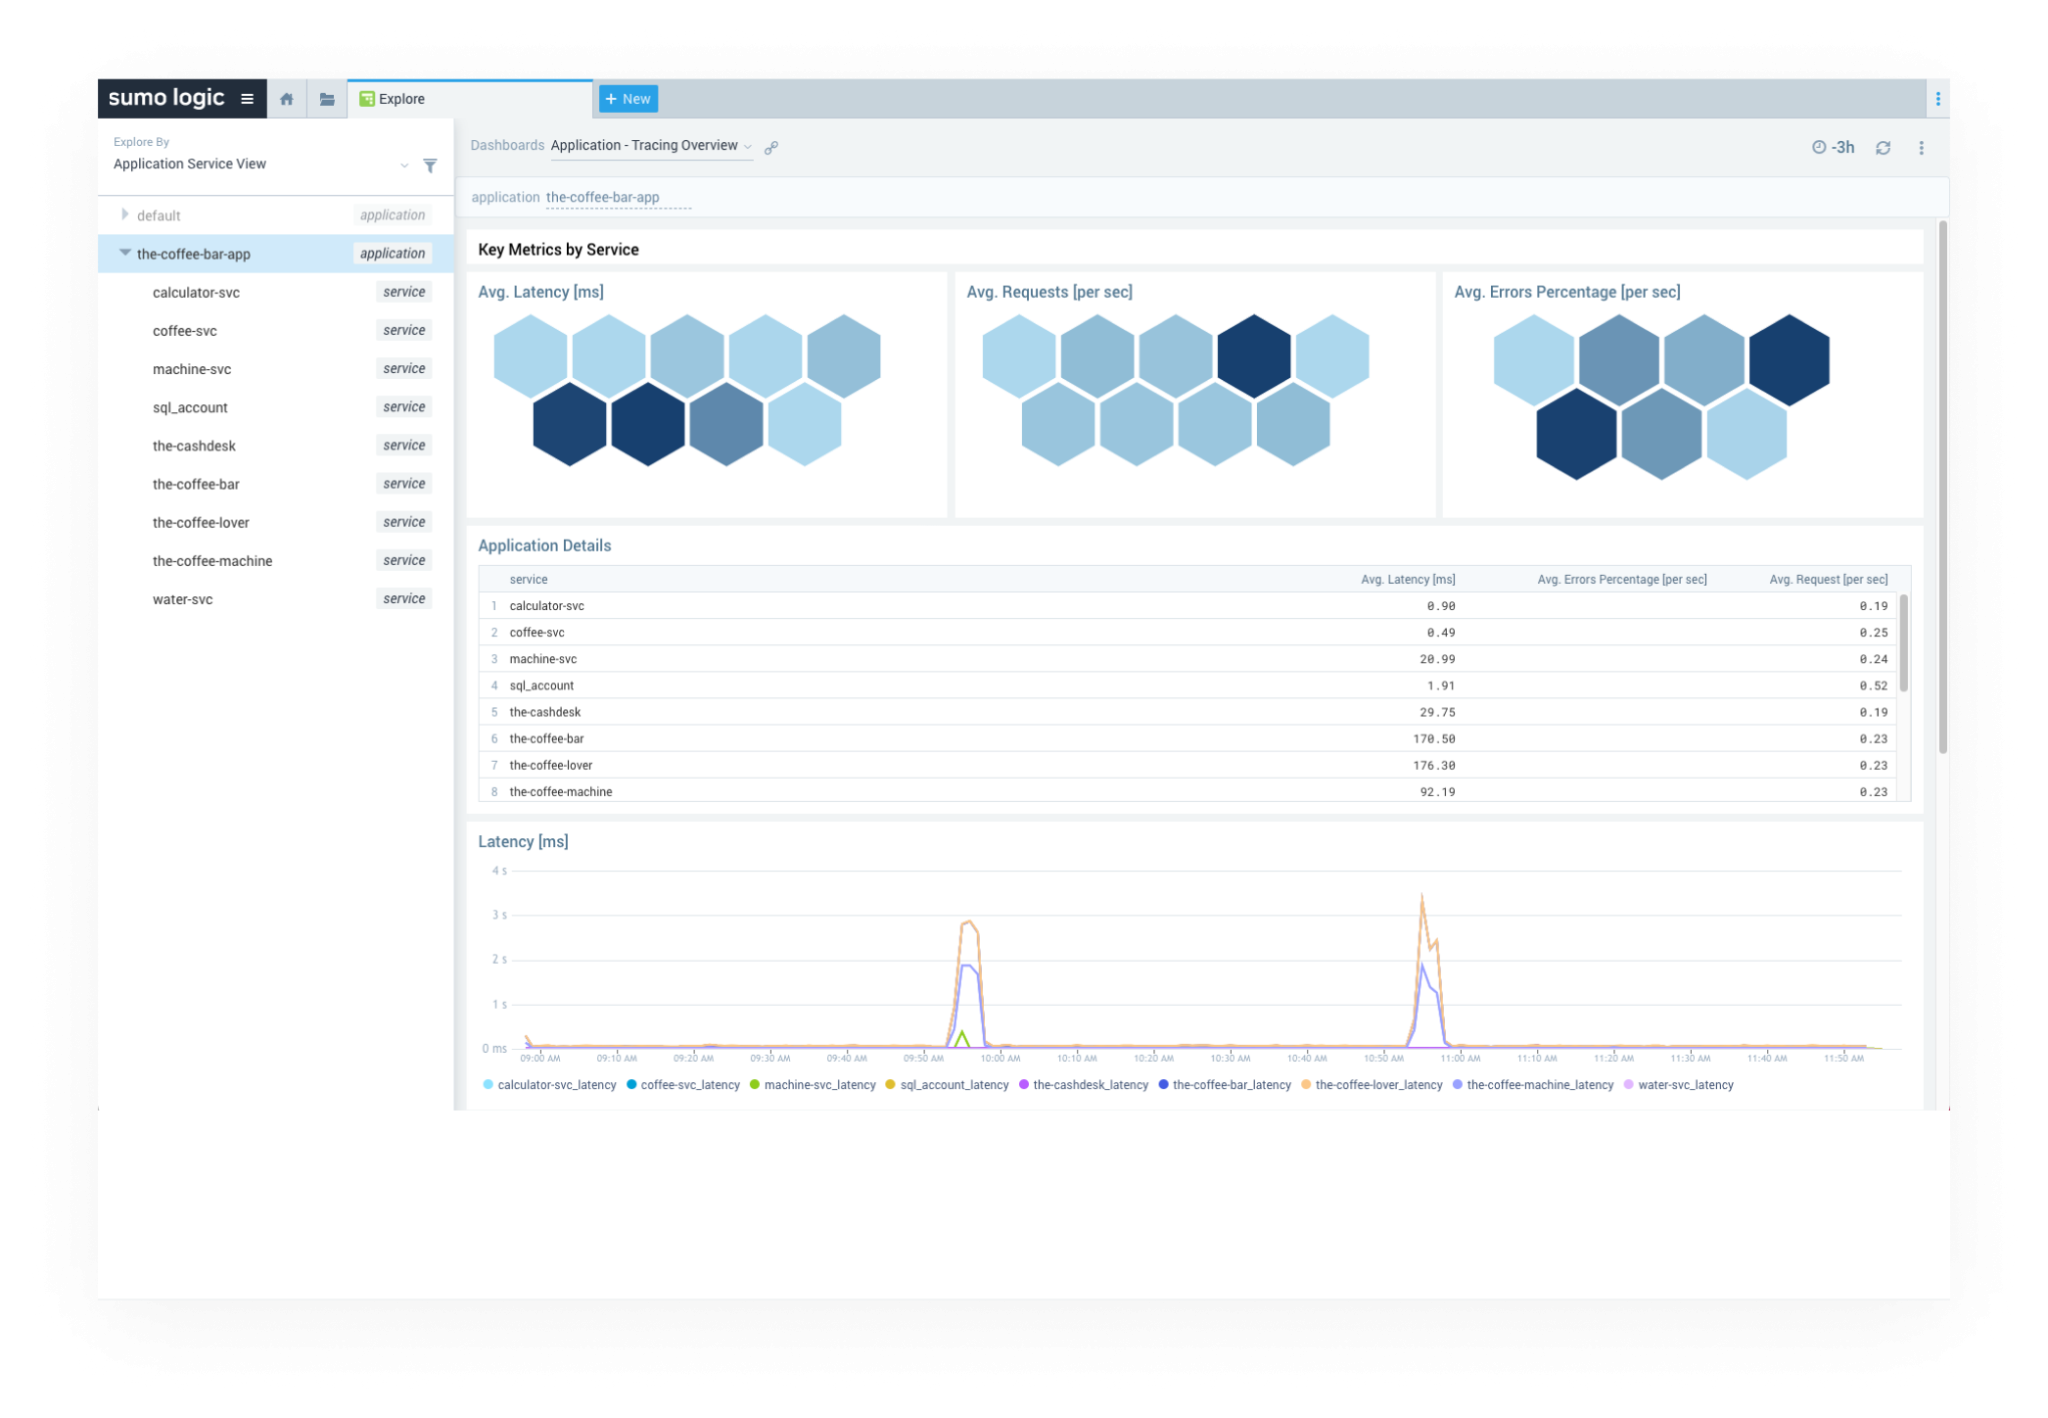Screen dimensions: 2048x1418
Task: Click the machine-svc_latency green legend swatch
Action: coord(753,1084)
